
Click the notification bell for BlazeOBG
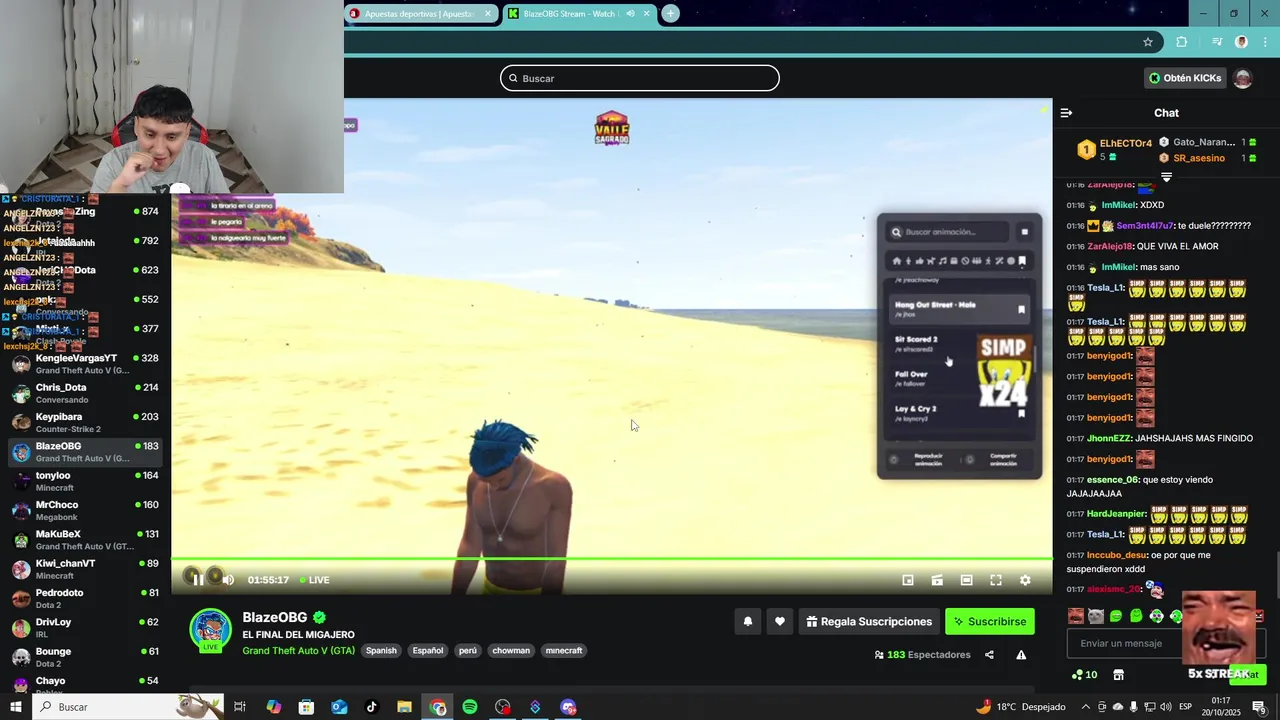click(747, 621)
